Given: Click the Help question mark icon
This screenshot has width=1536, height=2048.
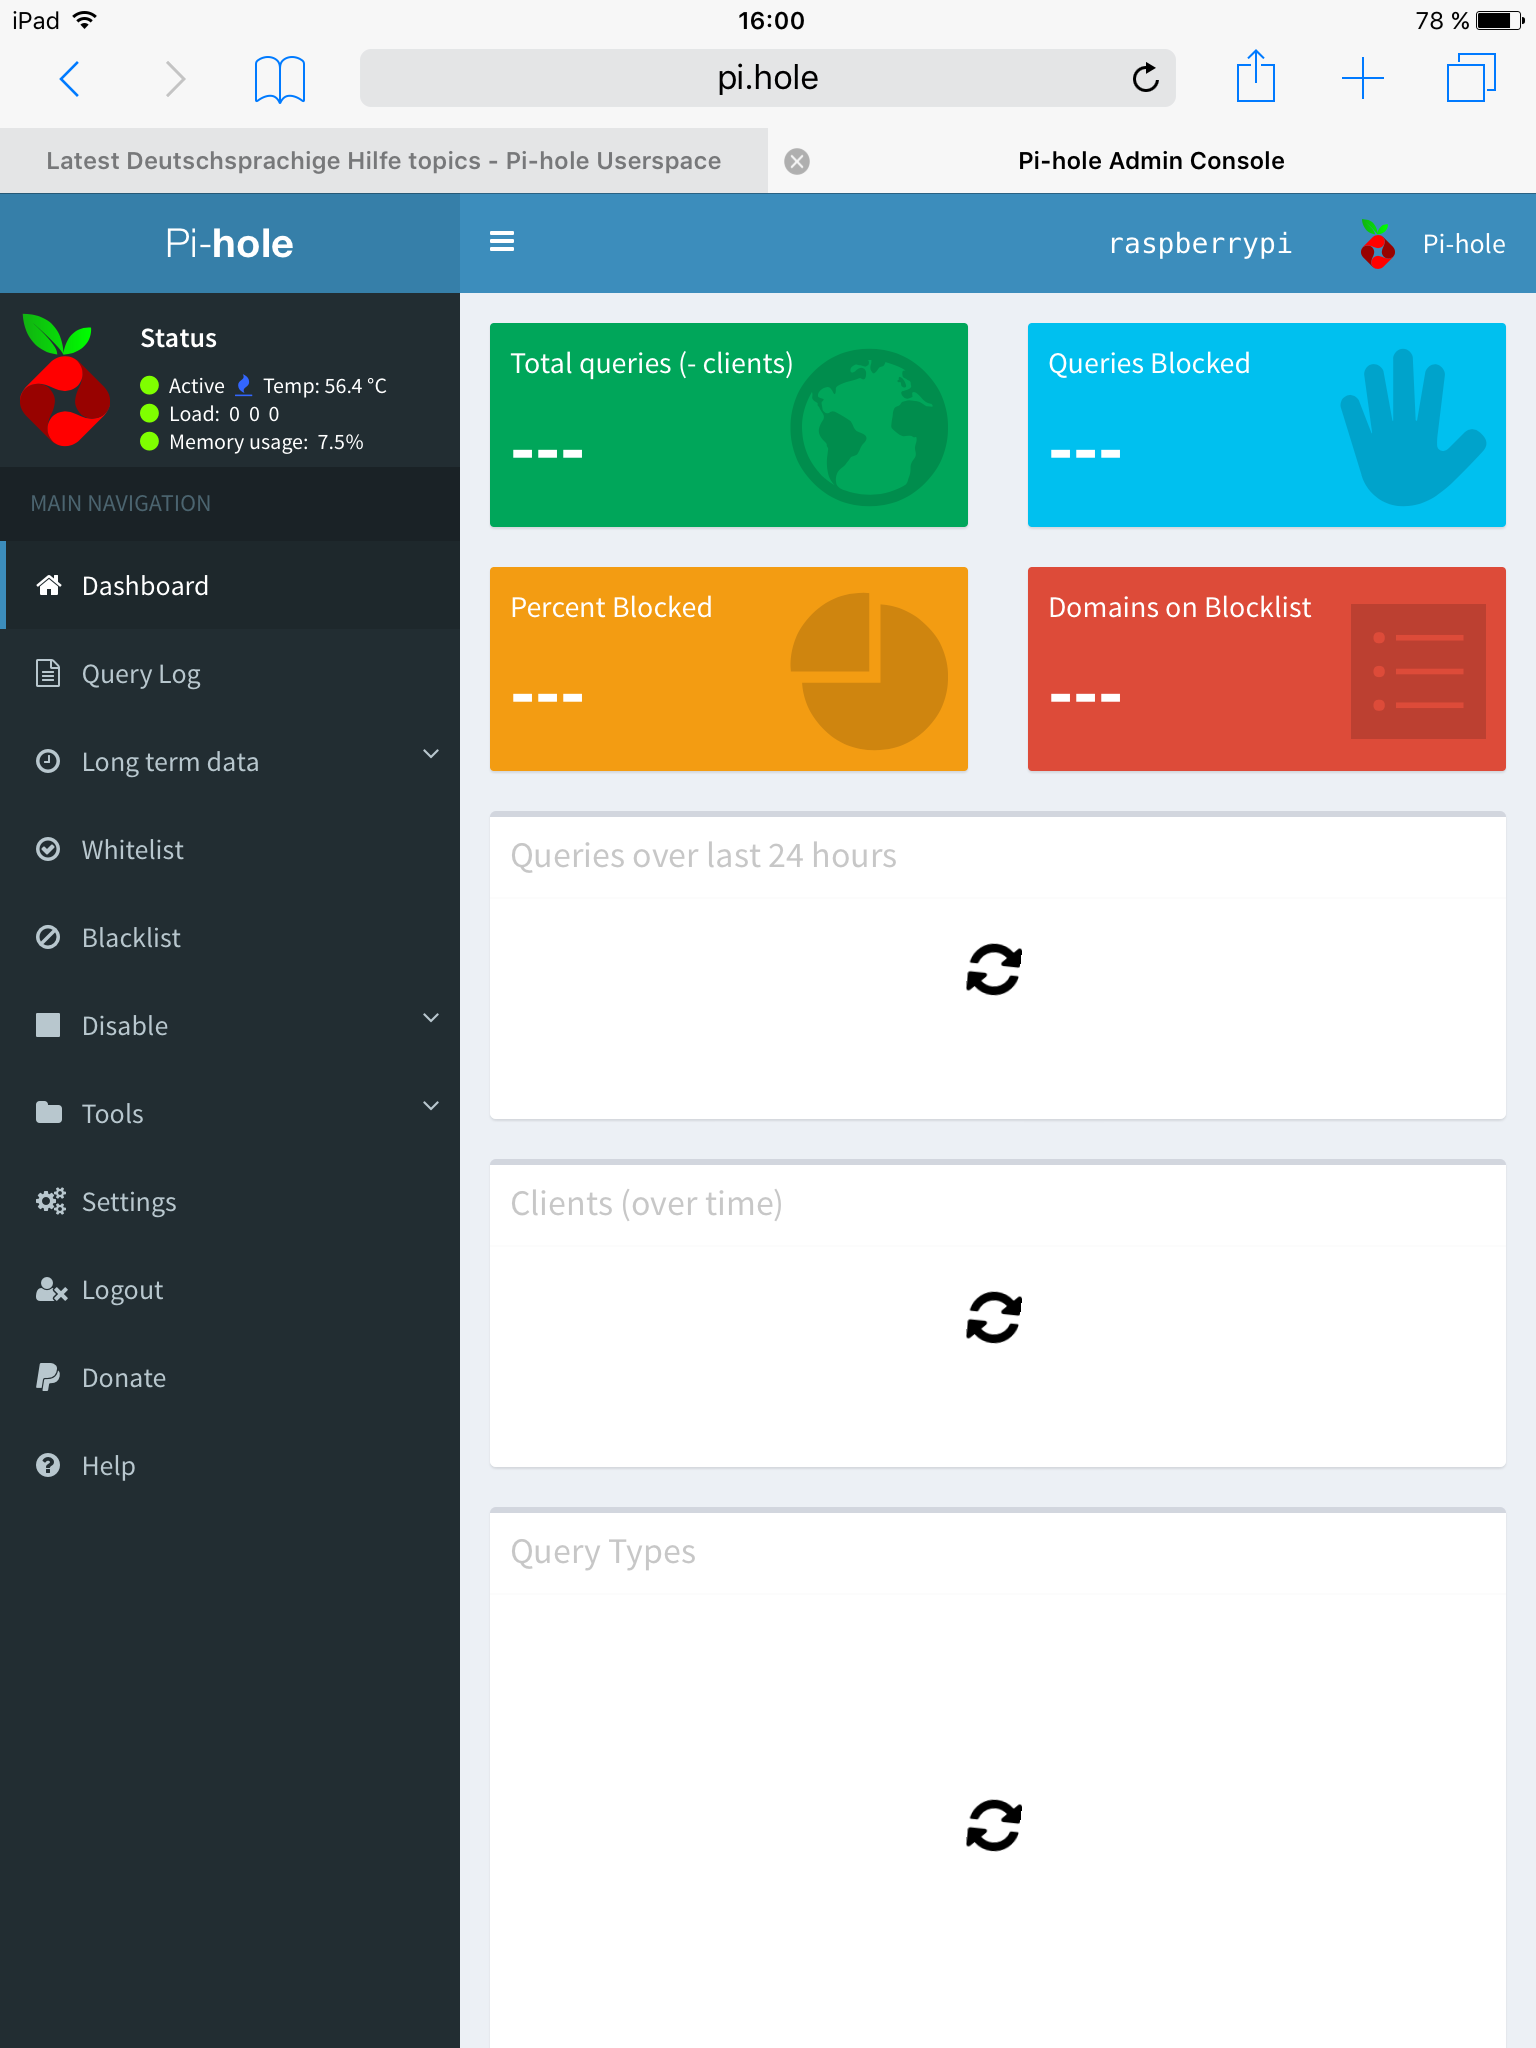Looking at the screenshot, I should (x=48, y=1465).
